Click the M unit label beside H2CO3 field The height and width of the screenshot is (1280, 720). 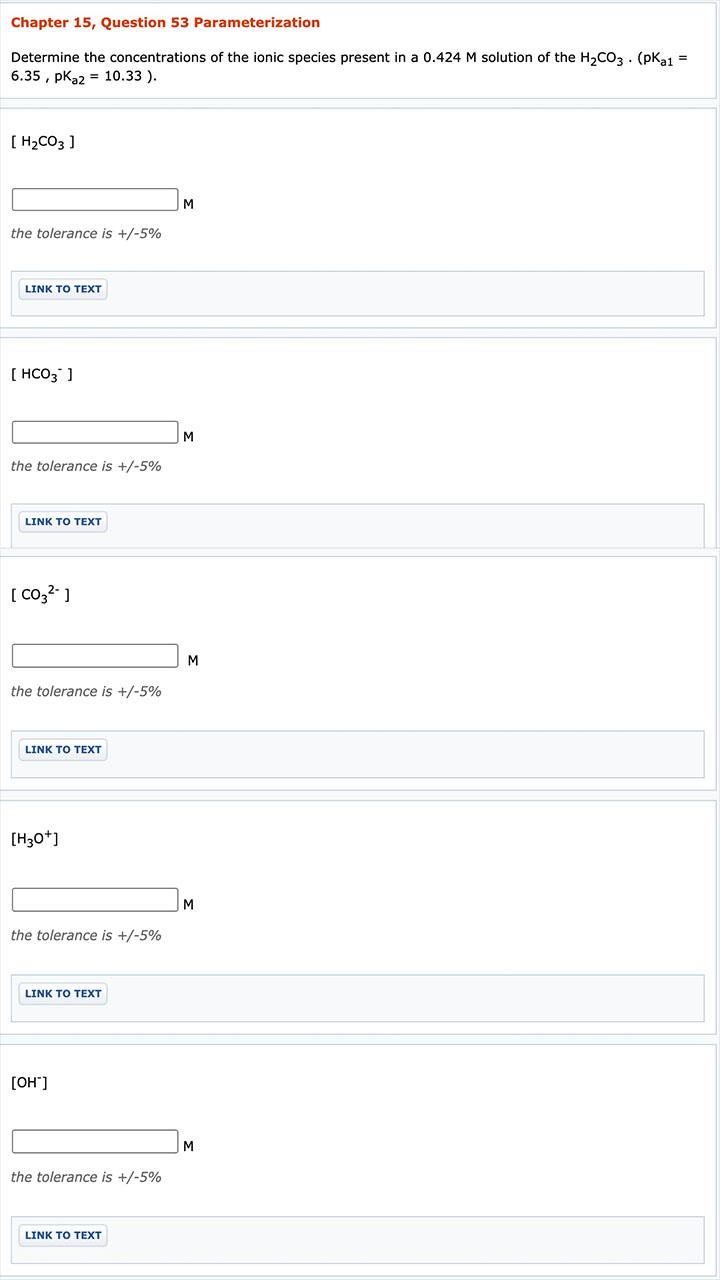coord(187,203)
